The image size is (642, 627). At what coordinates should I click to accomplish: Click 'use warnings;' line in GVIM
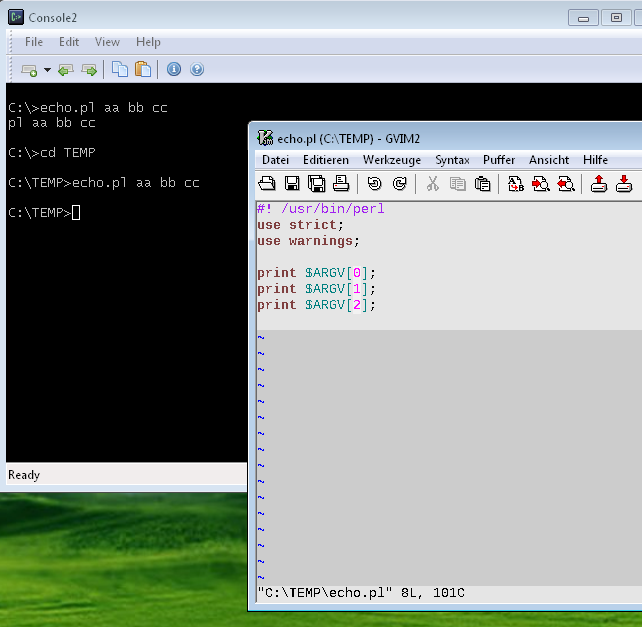308,241
